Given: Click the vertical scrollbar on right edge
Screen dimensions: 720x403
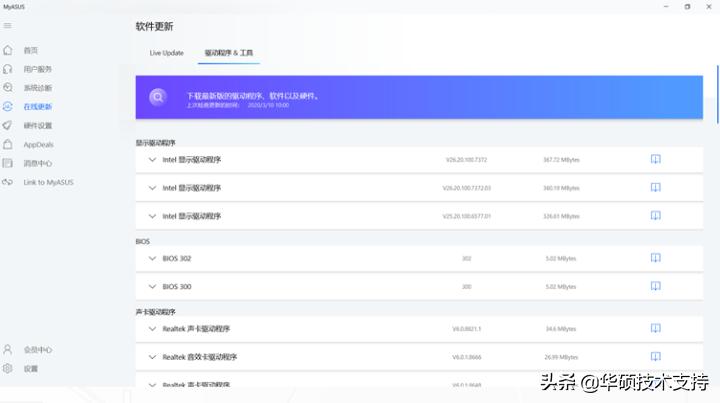Looking at the screenshot, I should (717, 95).
